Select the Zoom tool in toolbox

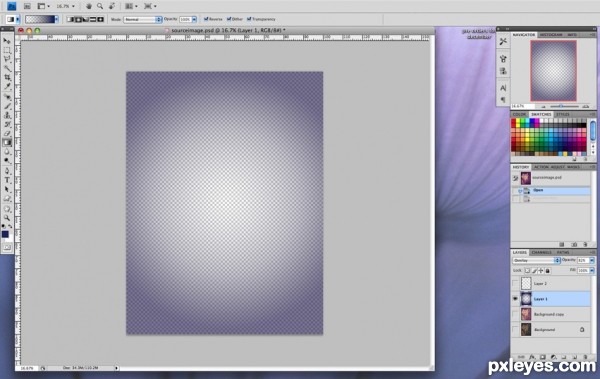click(x=7, y=218)
